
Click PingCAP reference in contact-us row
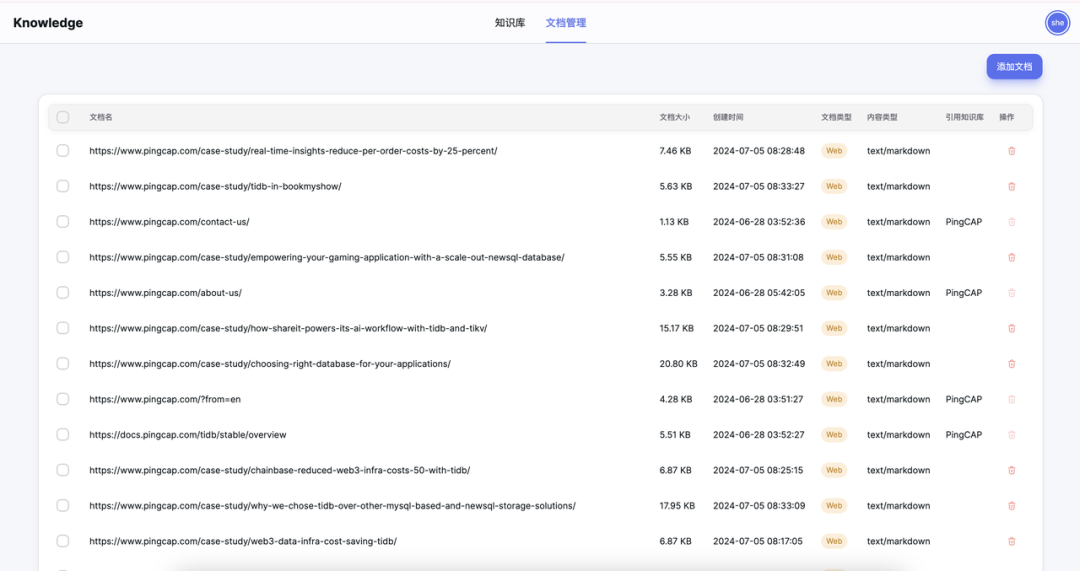(964, 222)
